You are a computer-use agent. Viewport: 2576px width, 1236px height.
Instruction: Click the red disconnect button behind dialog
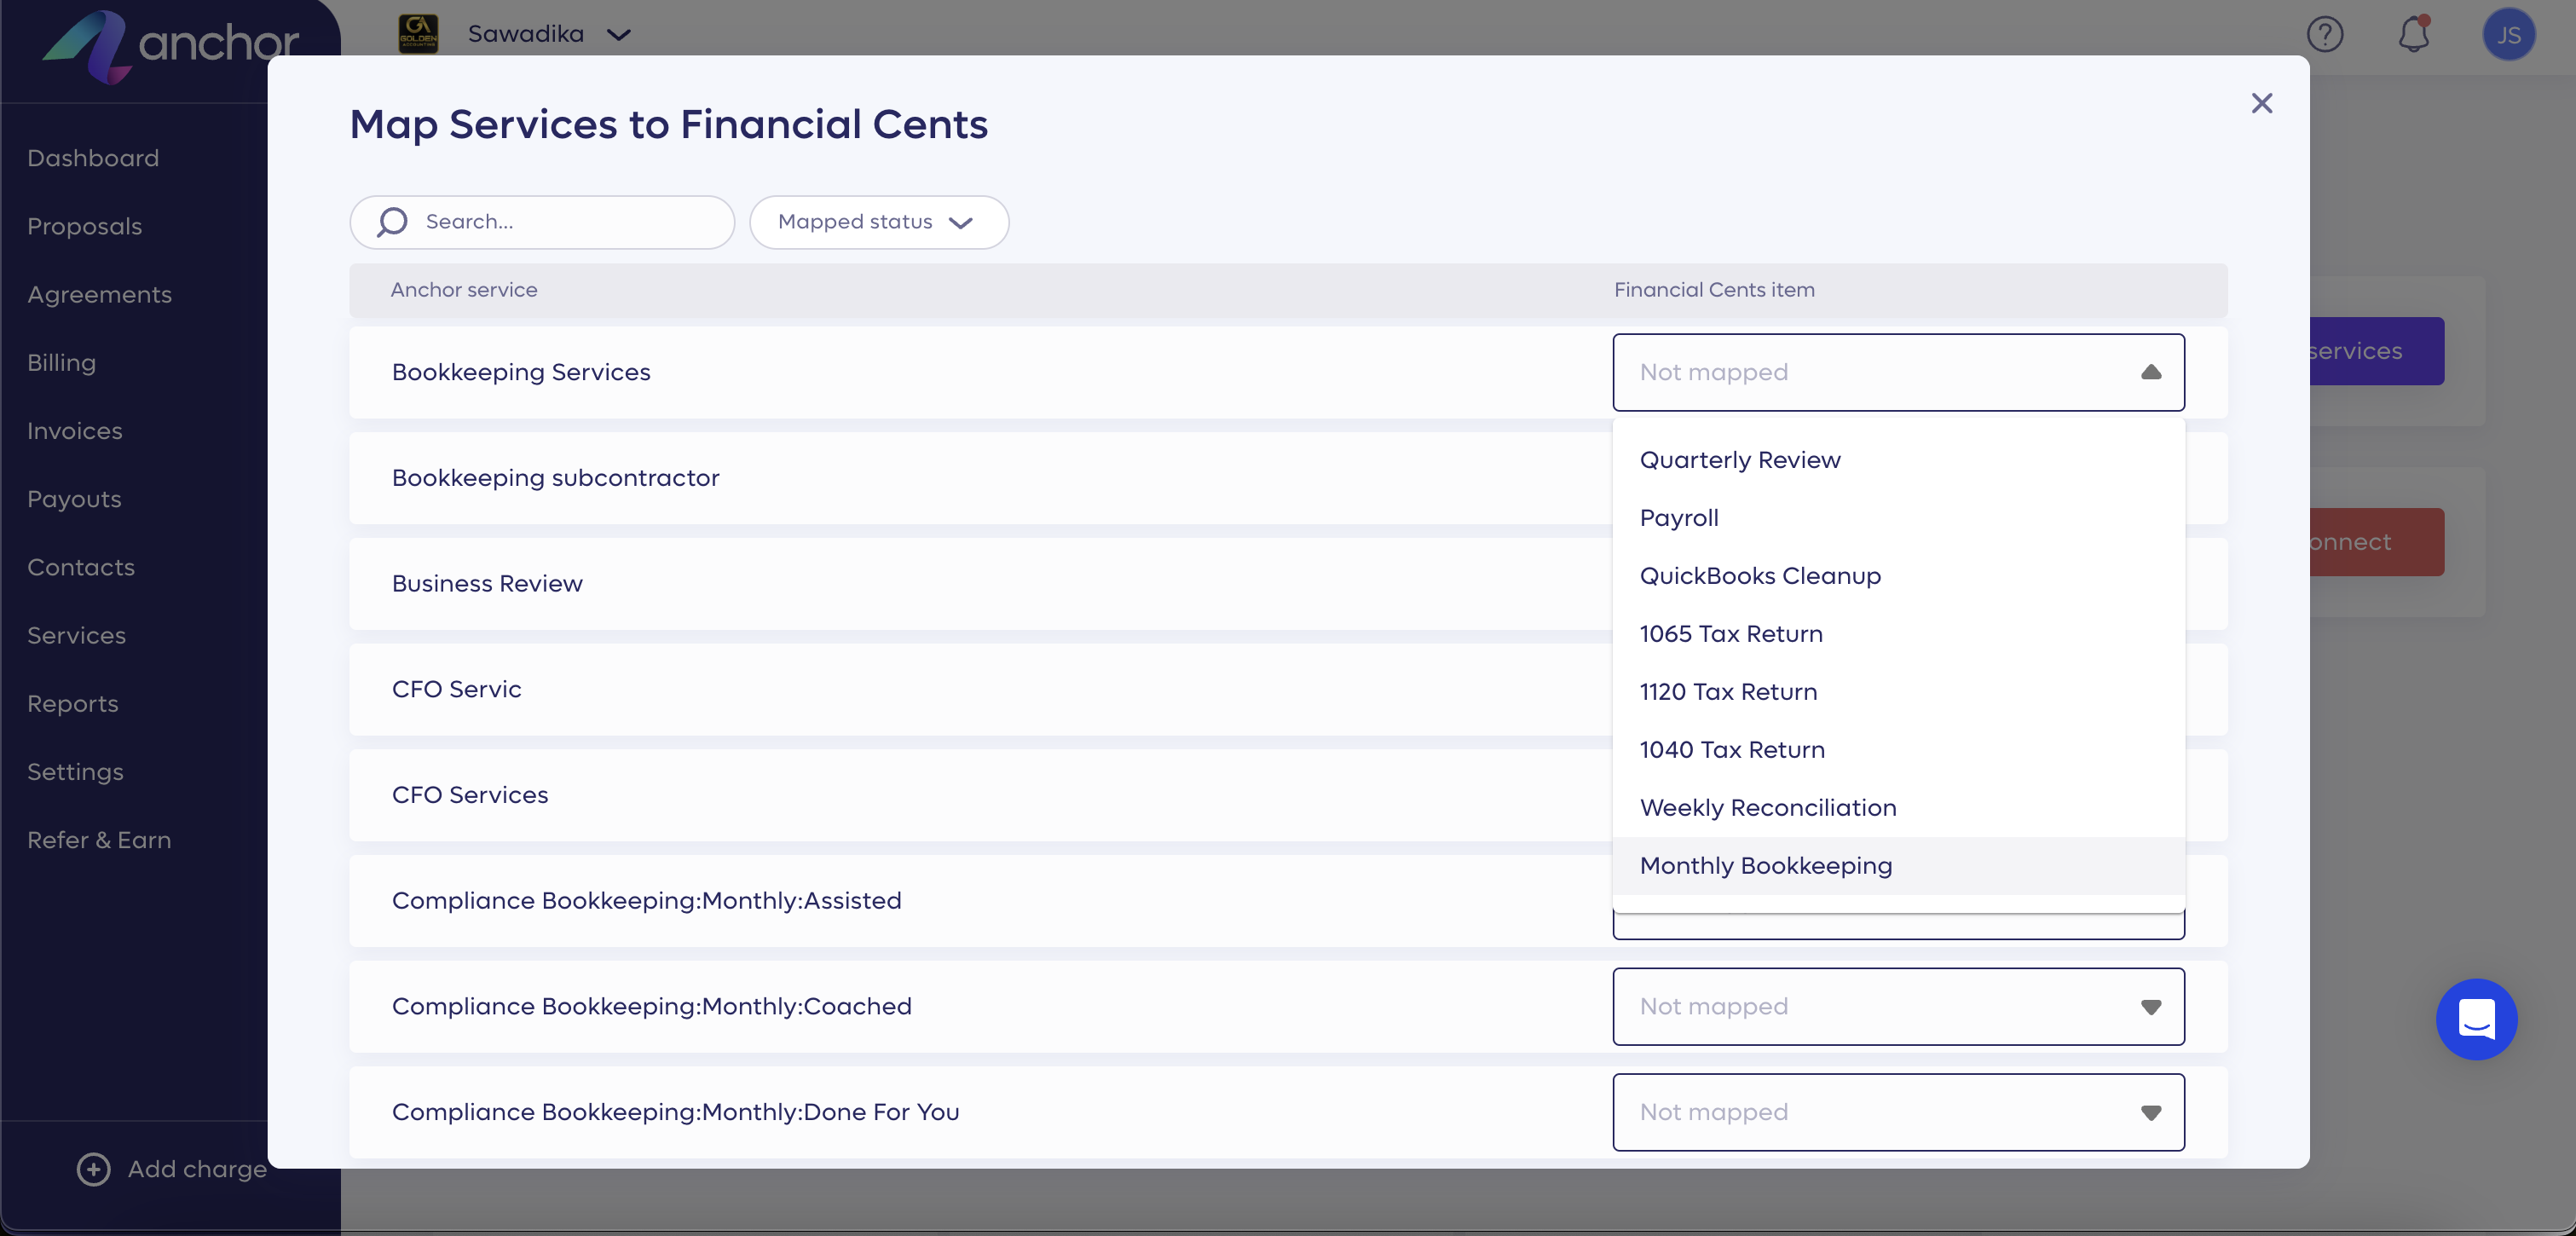tap(2376, 542)
